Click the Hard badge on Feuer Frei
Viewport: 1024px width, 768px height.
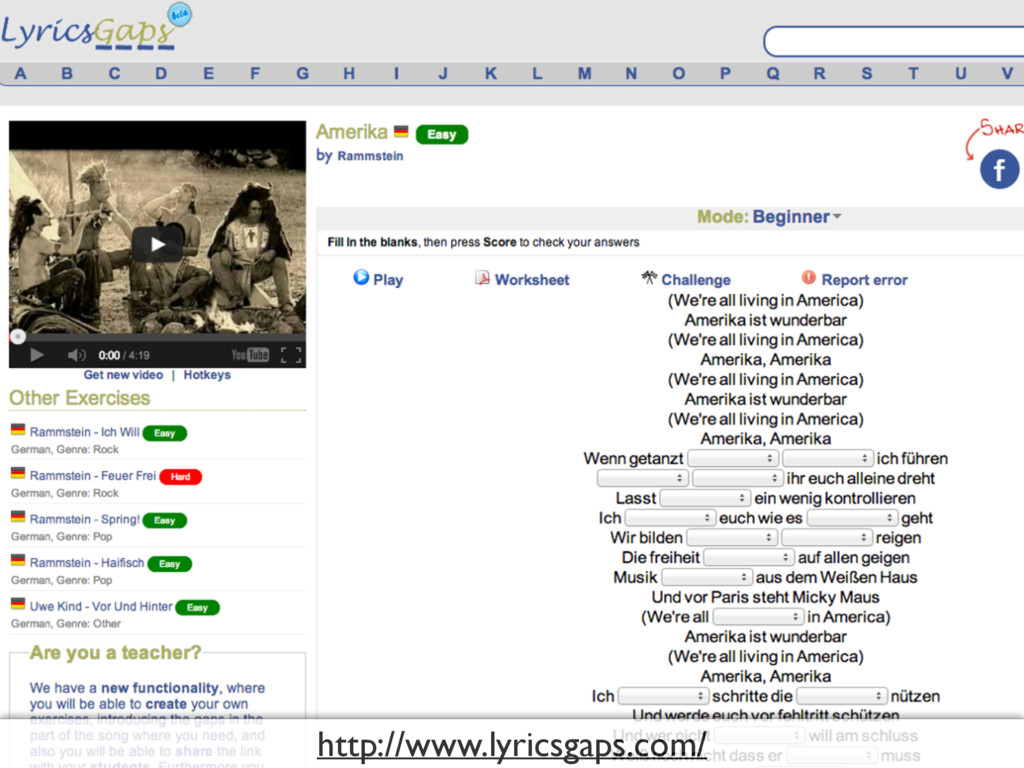point(181,477)
